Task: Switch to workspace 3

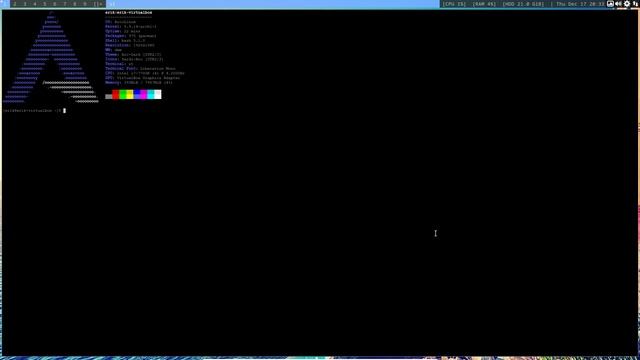Action: point(25,4)
